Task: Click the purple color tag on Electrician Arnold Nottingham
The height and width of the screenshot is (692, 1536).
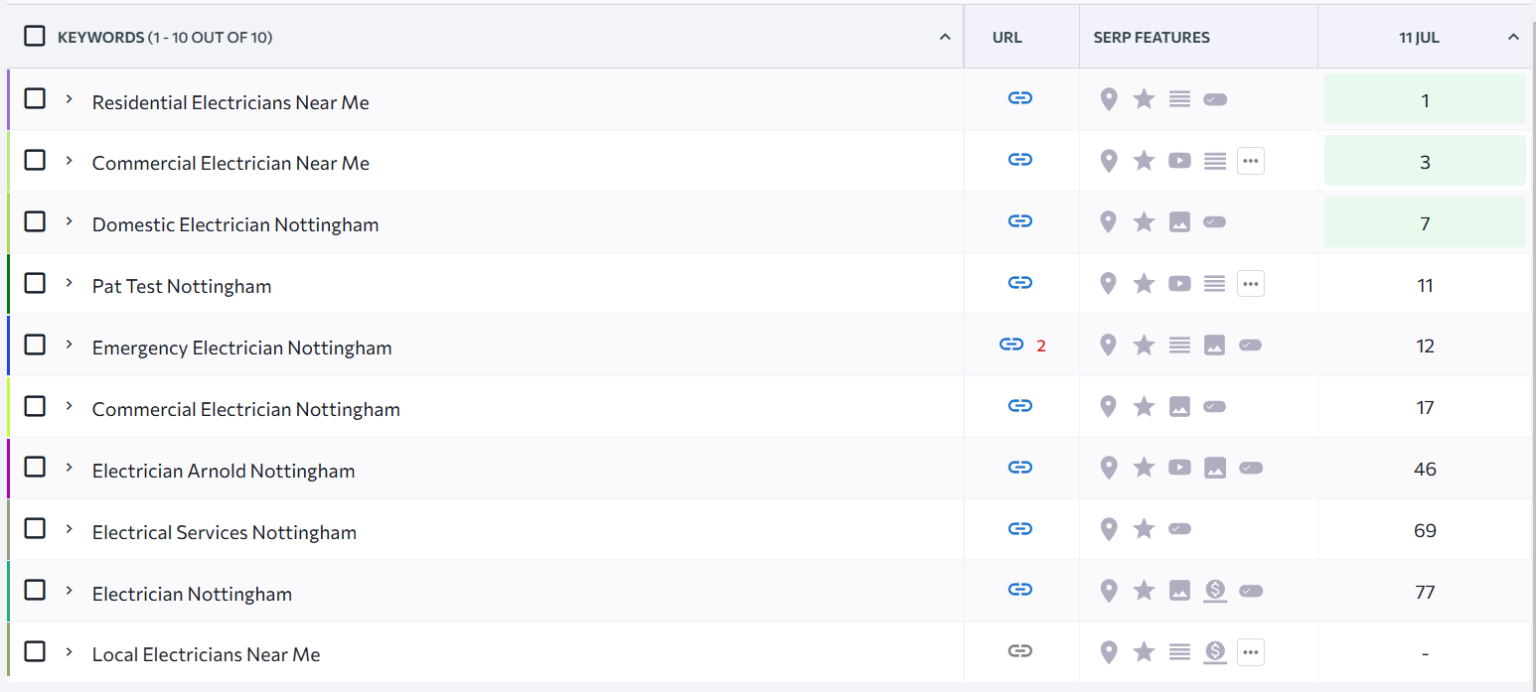Action: coord(8,468)
